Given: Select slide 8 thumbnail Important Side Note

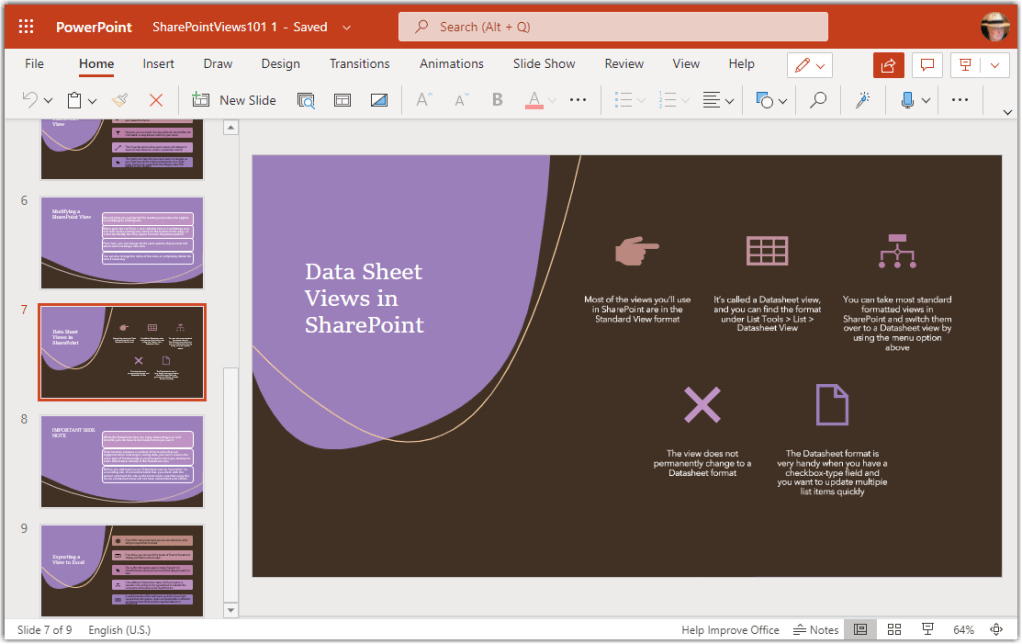Looking at the screenshot, I should pyautogui.click(x=122, y=461).
